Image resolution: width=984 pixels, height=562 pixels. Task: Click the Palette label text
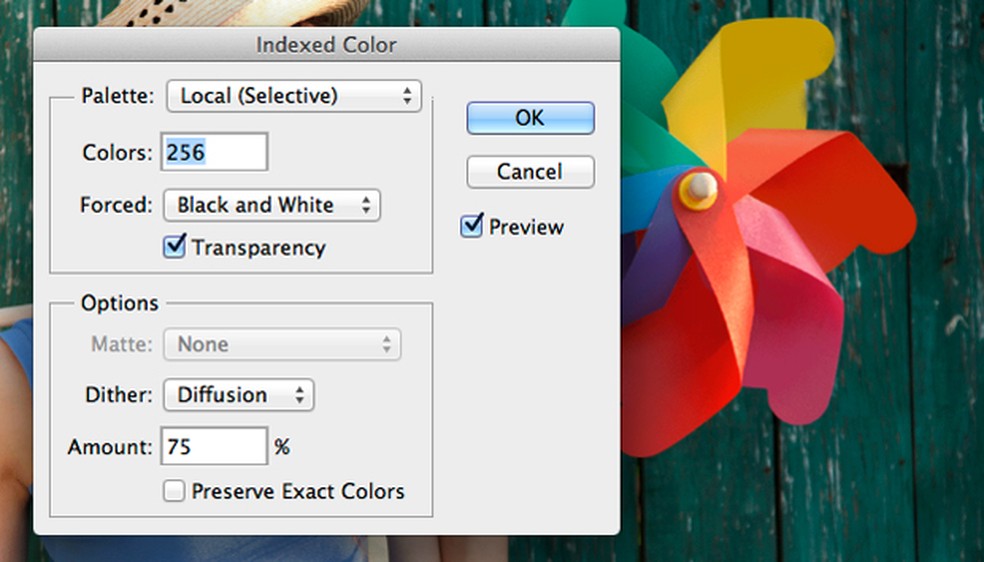(x=118, y=96)
